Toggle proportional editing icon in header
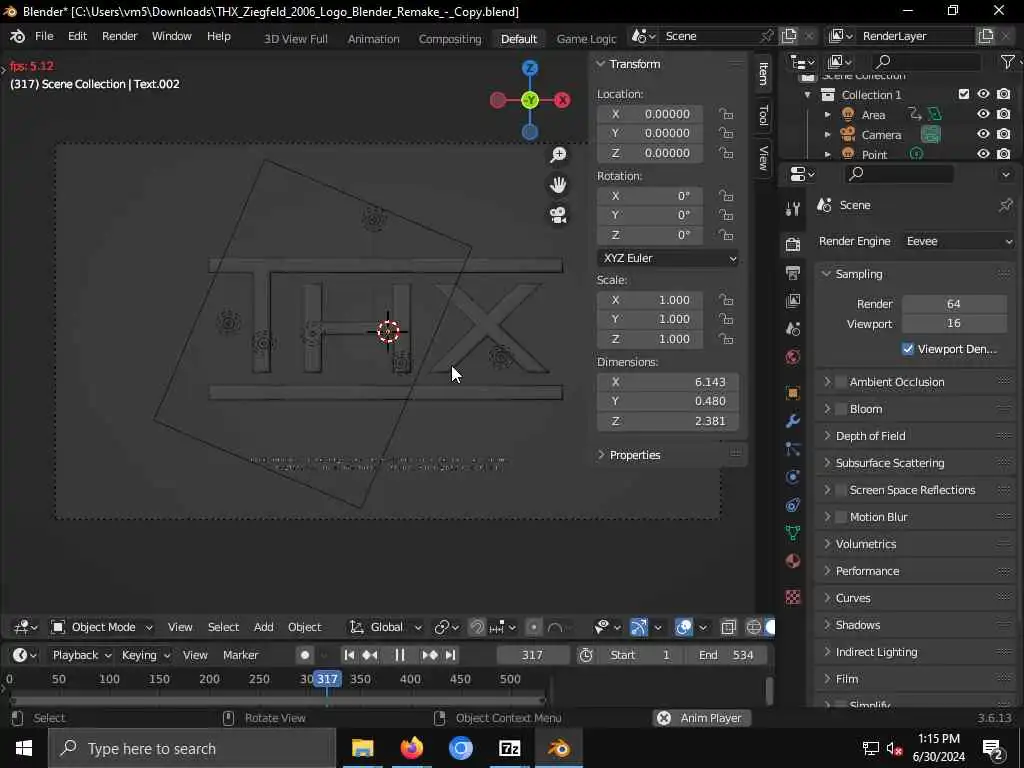 (534, 627)
